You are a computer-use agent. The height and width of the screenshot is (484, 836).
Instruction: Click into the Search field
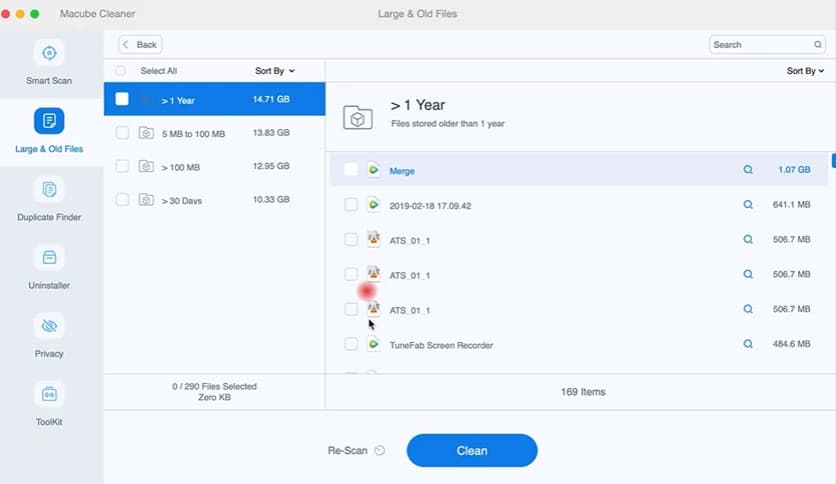coord(760,45)
